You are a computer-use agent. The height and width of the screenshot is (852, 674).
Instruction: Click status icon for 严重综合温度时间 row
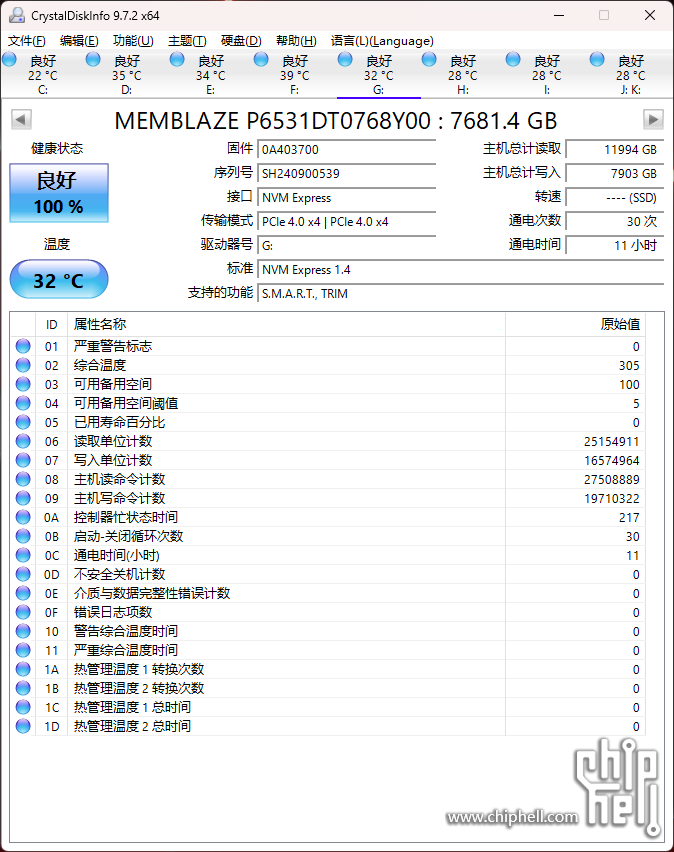[x=23, y=650]
